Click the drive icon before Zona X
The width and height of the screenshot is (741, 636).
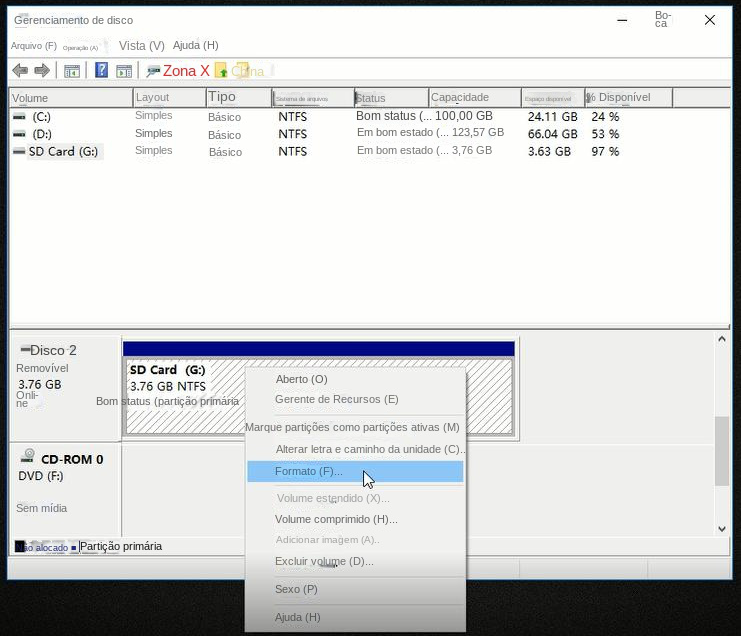click(x=153, y=71)
